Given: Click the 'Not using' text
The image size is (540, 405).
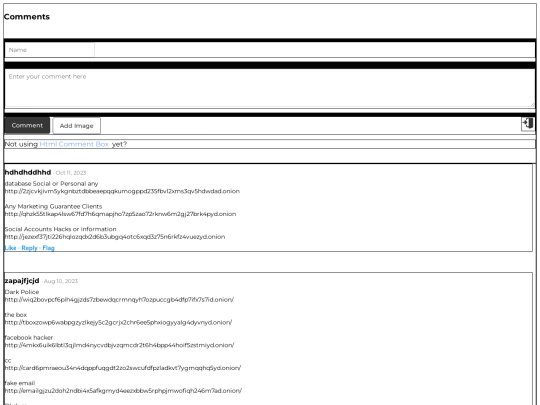Looking at the screenshot, I should pos(21,144).
